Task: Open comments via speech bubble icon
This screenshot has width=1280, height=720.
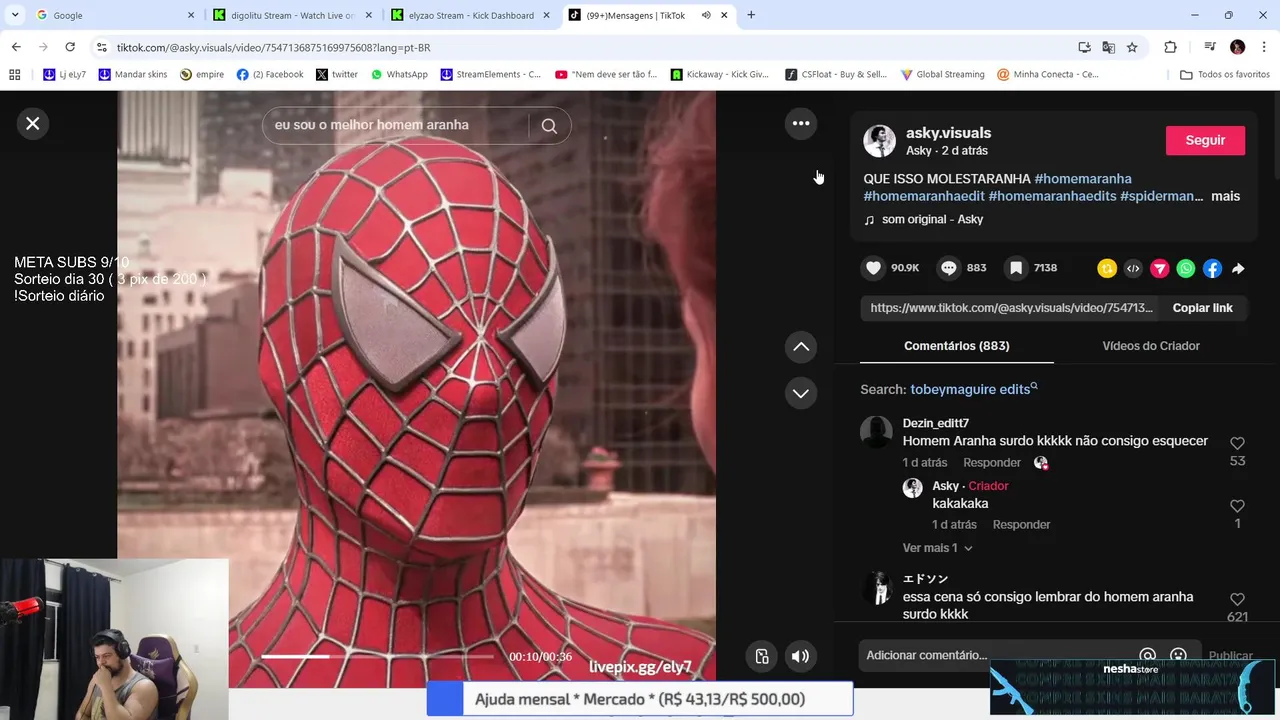Action: pos(949,268)
